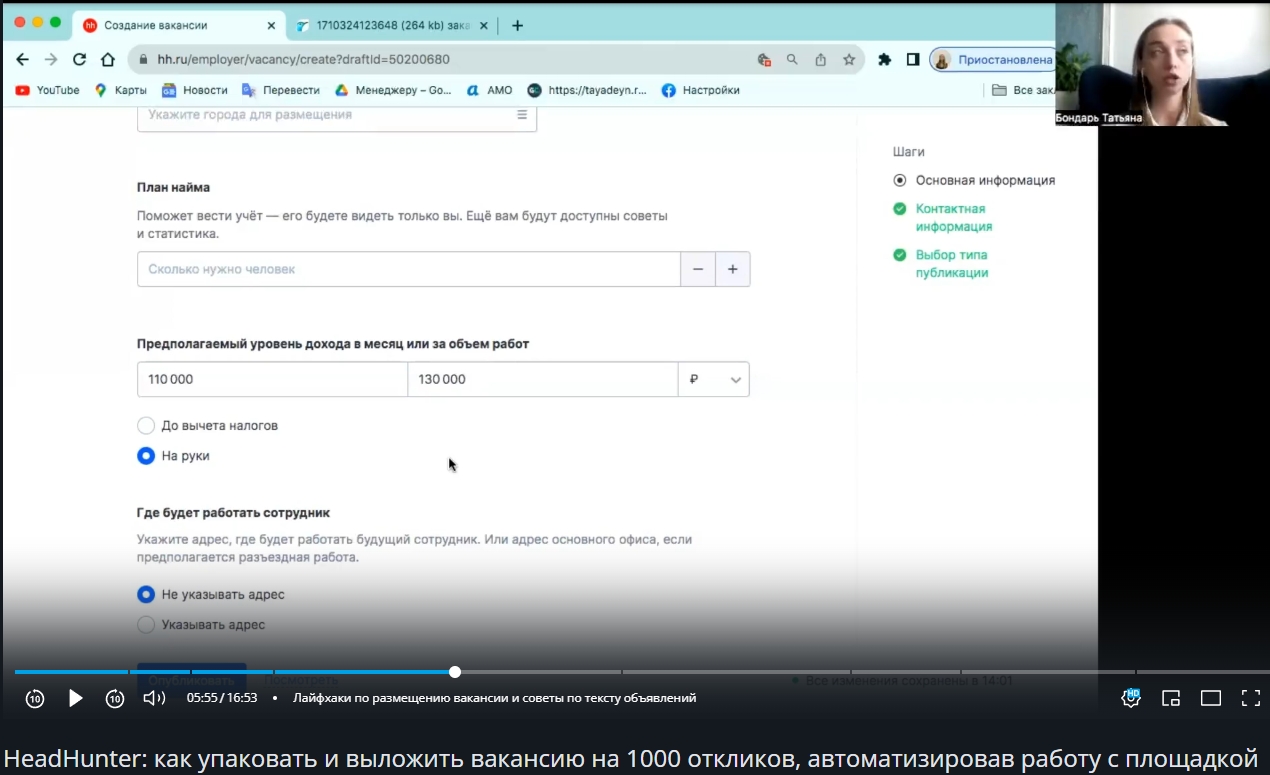Enable picture-in-picture mode
The height and width of the screenshot is (775, 1270).
coord(1171,698)
